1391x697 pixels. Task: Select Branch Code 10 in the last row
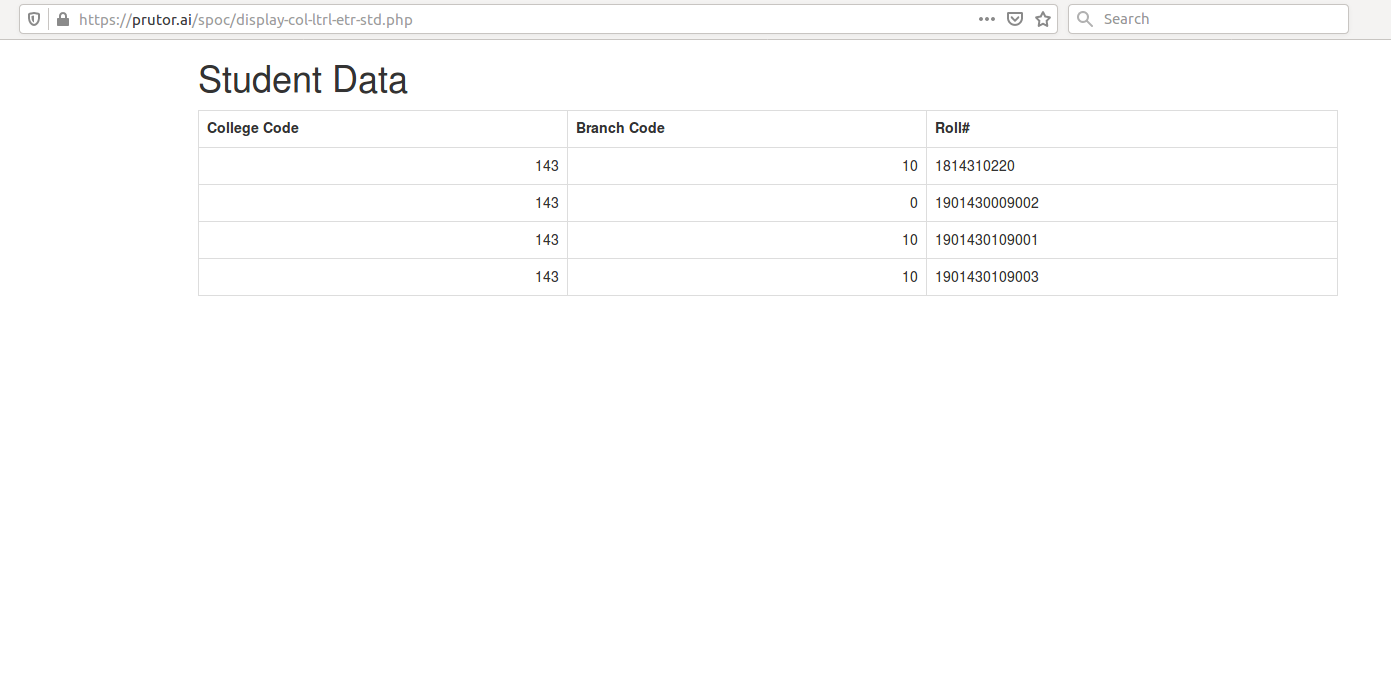pos(909,277)
